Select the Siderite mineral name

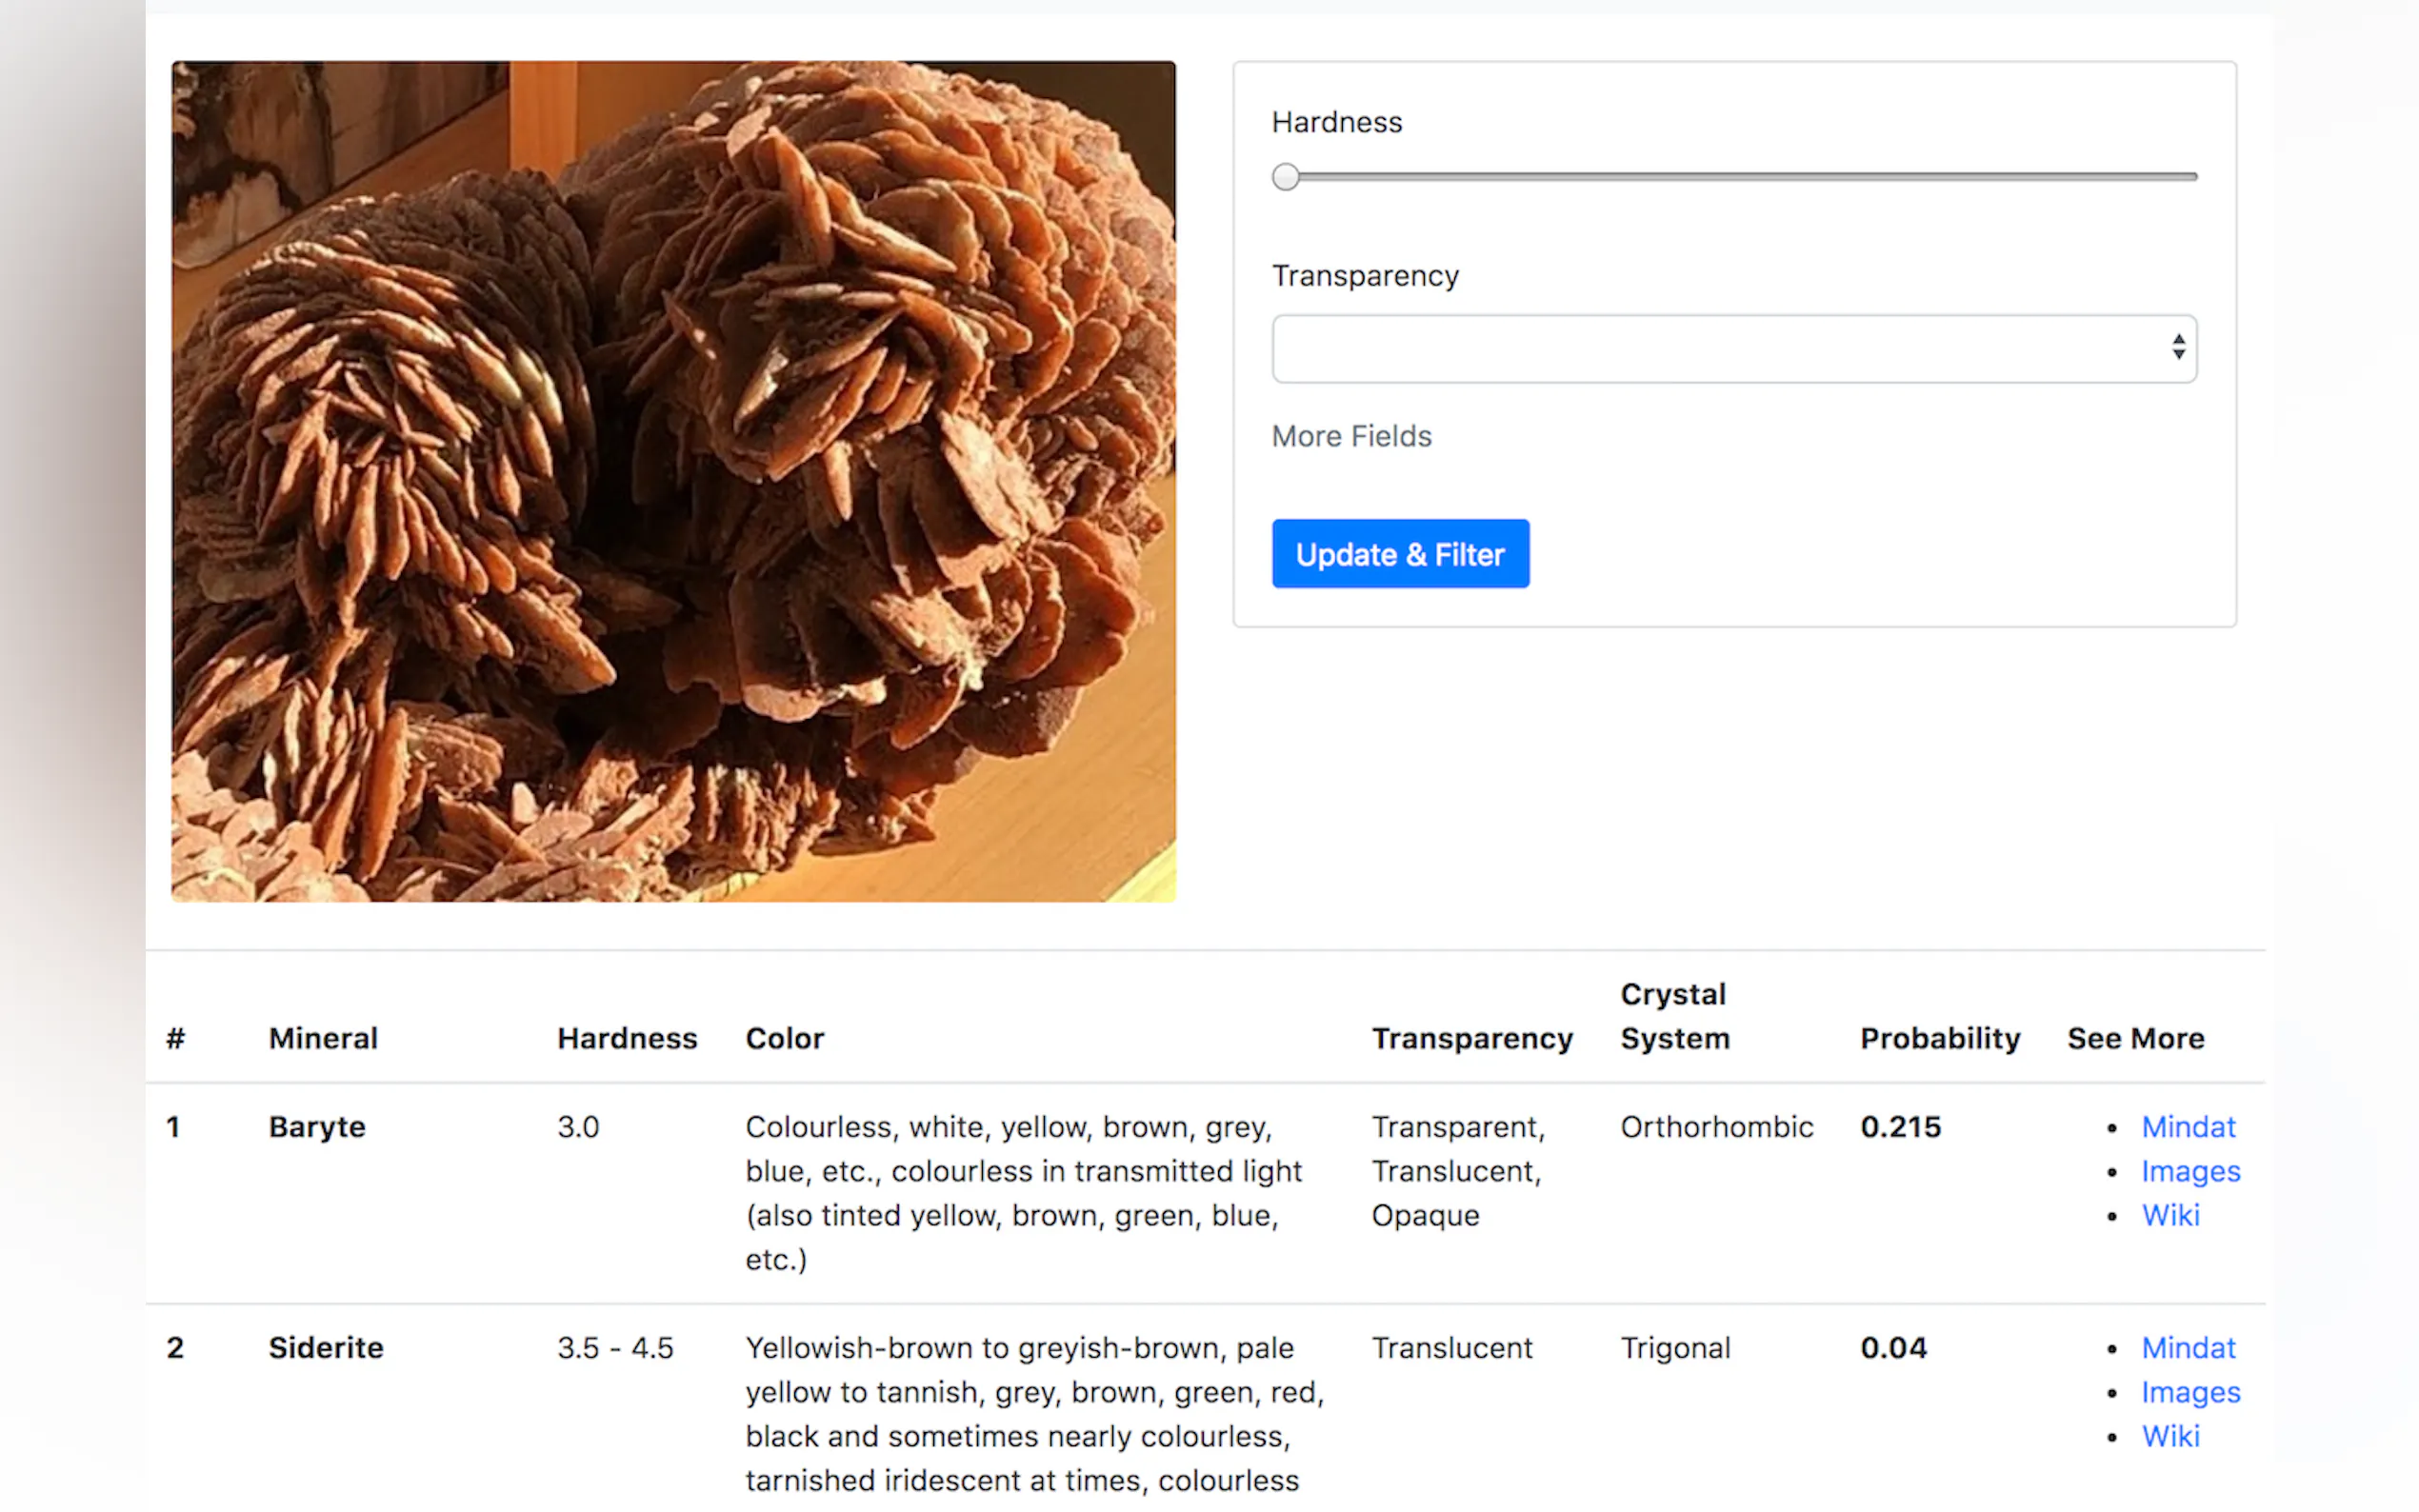(326, 1347)
